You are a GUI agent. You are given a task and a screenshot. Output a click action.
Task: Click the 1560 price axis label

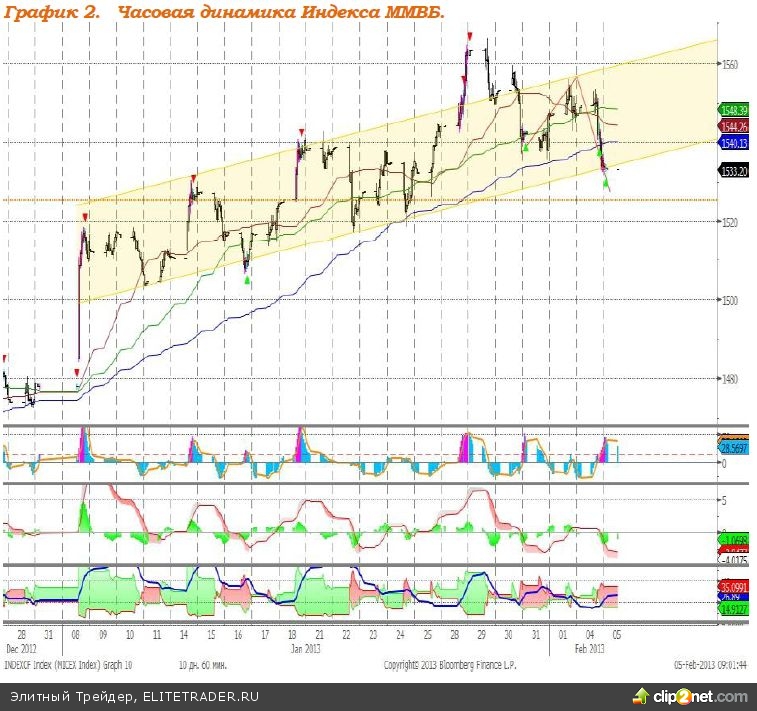click(729, 64)
